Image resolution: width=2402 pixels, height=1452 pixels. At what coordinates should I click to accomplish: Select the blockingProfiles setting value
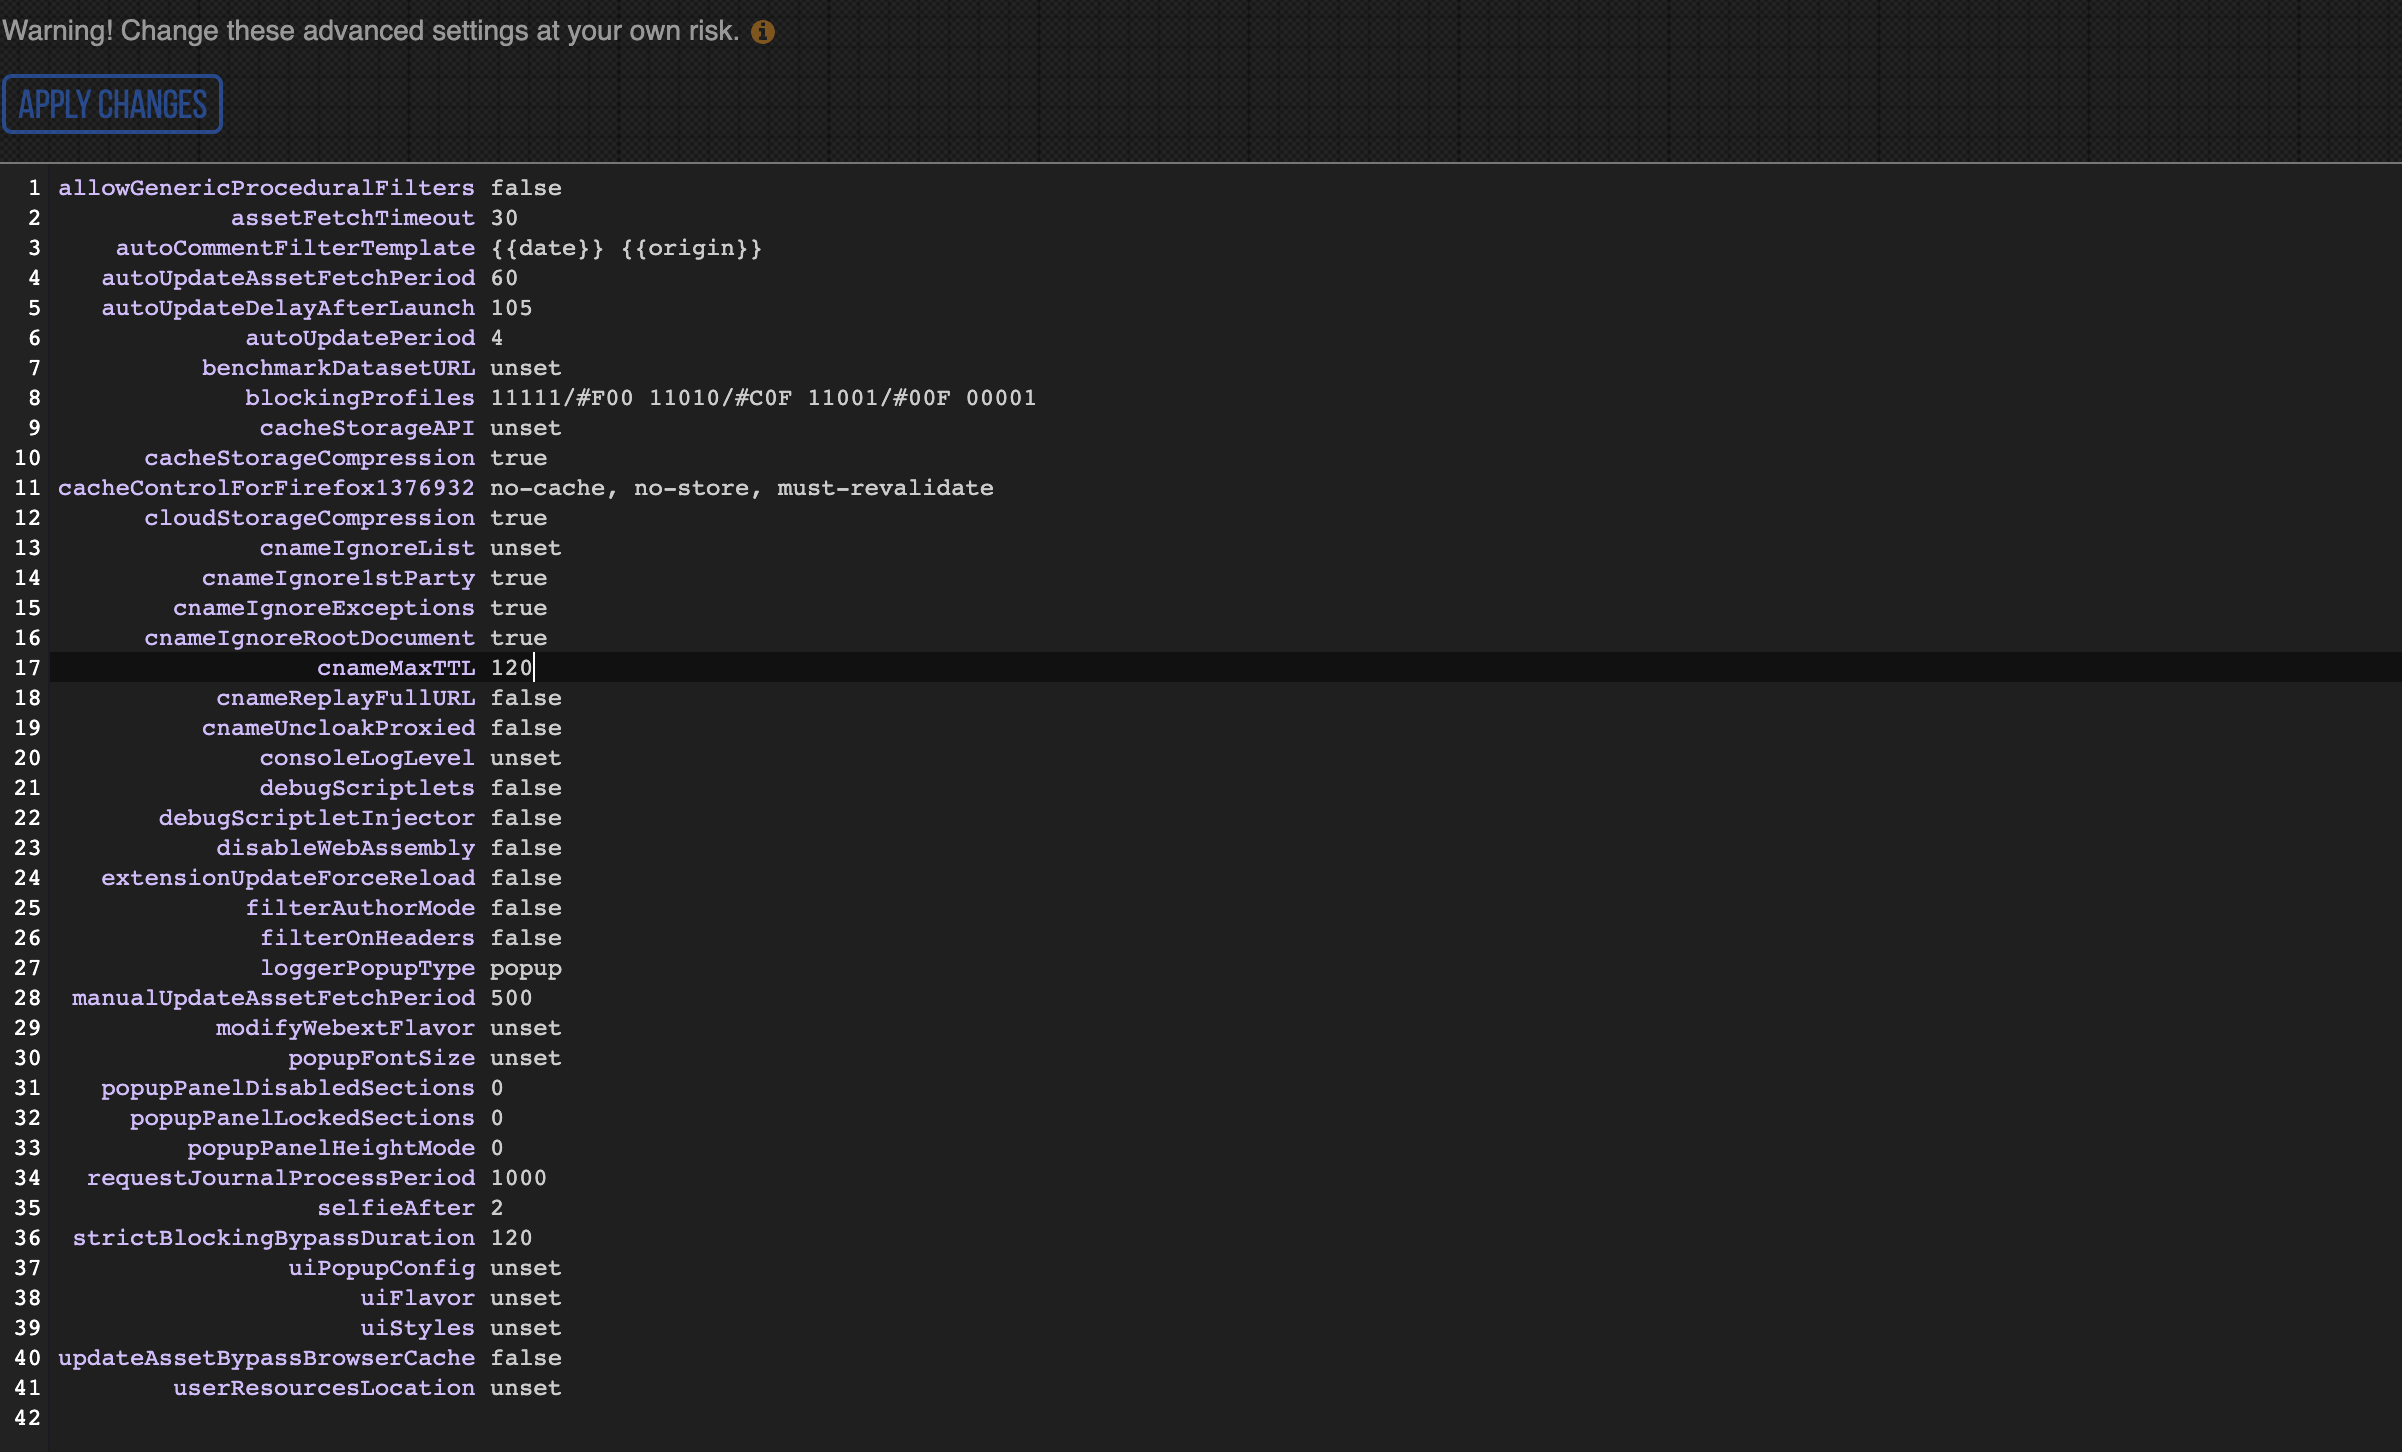pos(762,398)
